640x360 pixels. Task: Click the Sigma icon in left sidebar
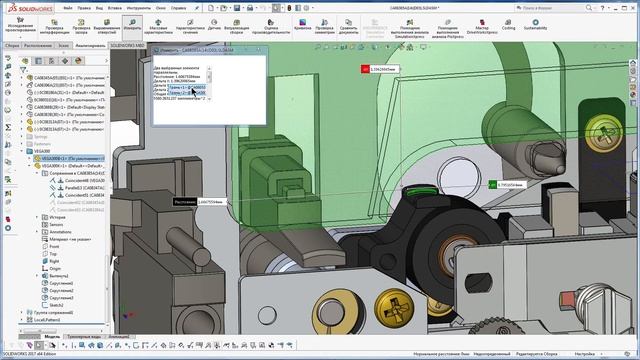coord(8,127)
